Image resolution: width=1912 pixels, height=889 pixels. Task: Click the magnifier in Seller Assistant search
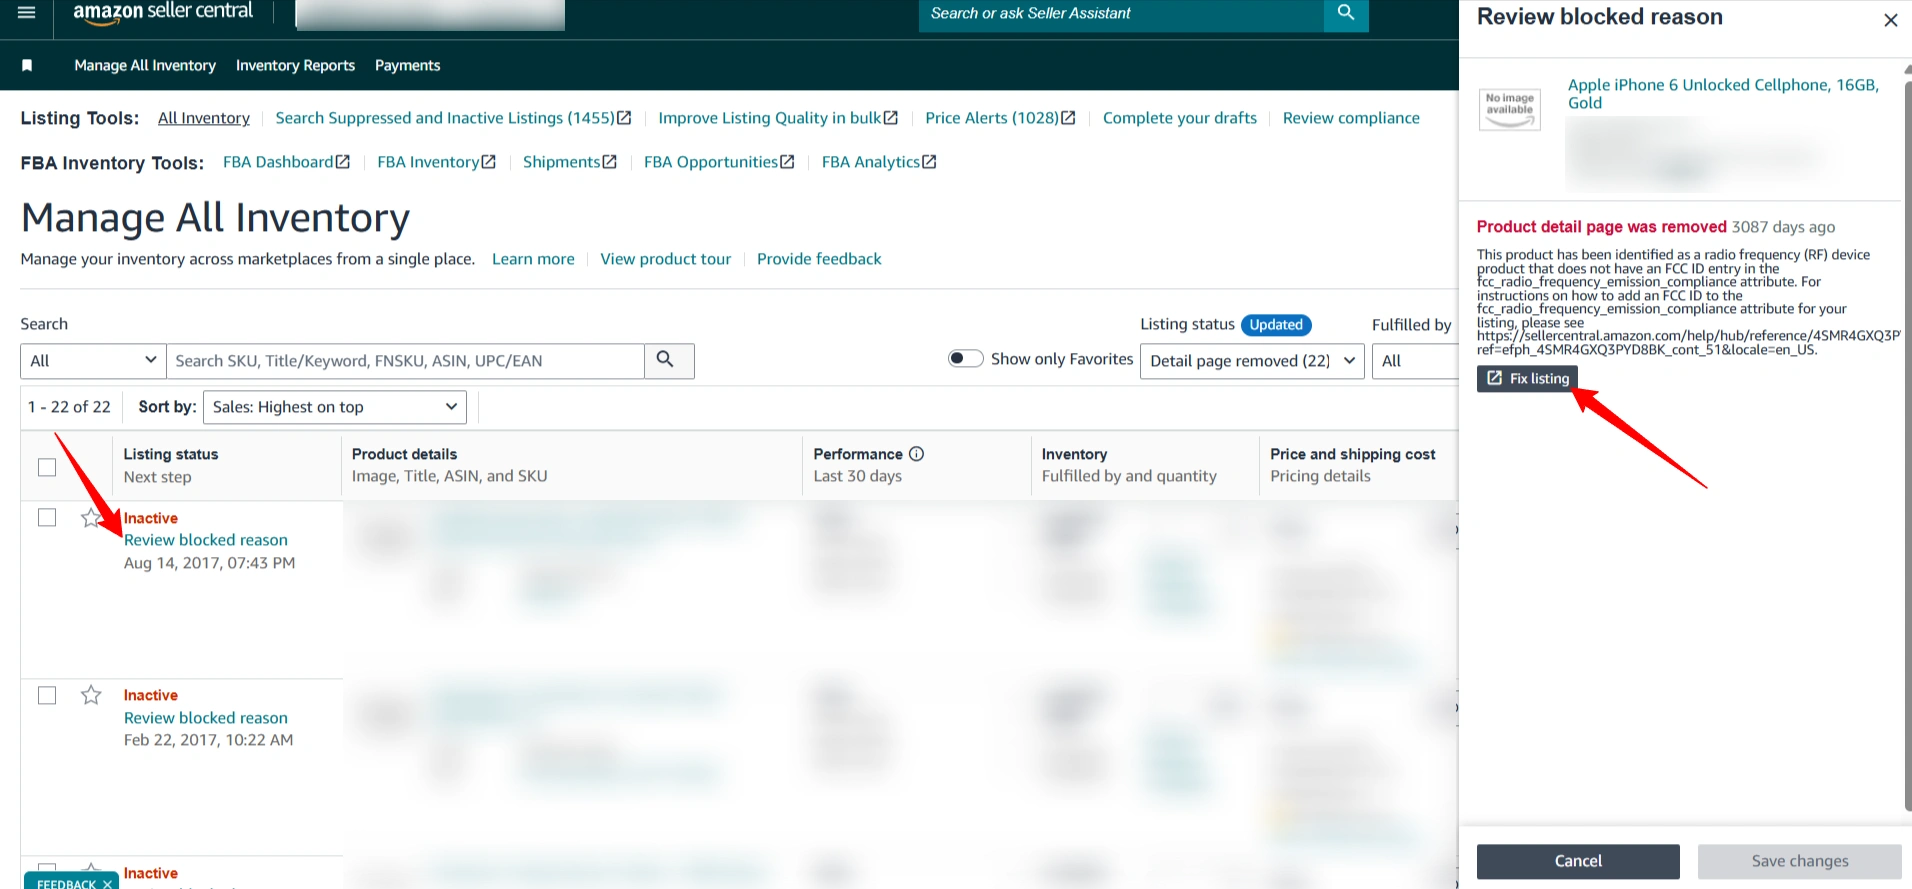[x=1346, y=13]
